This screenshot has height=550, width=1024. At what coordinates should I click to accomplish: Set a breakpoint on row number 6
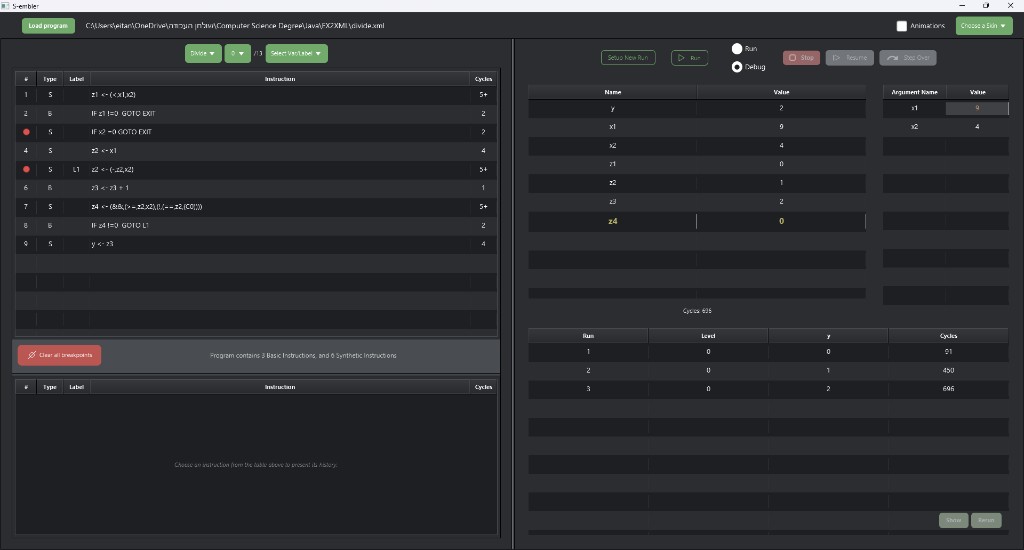point(26,188)
